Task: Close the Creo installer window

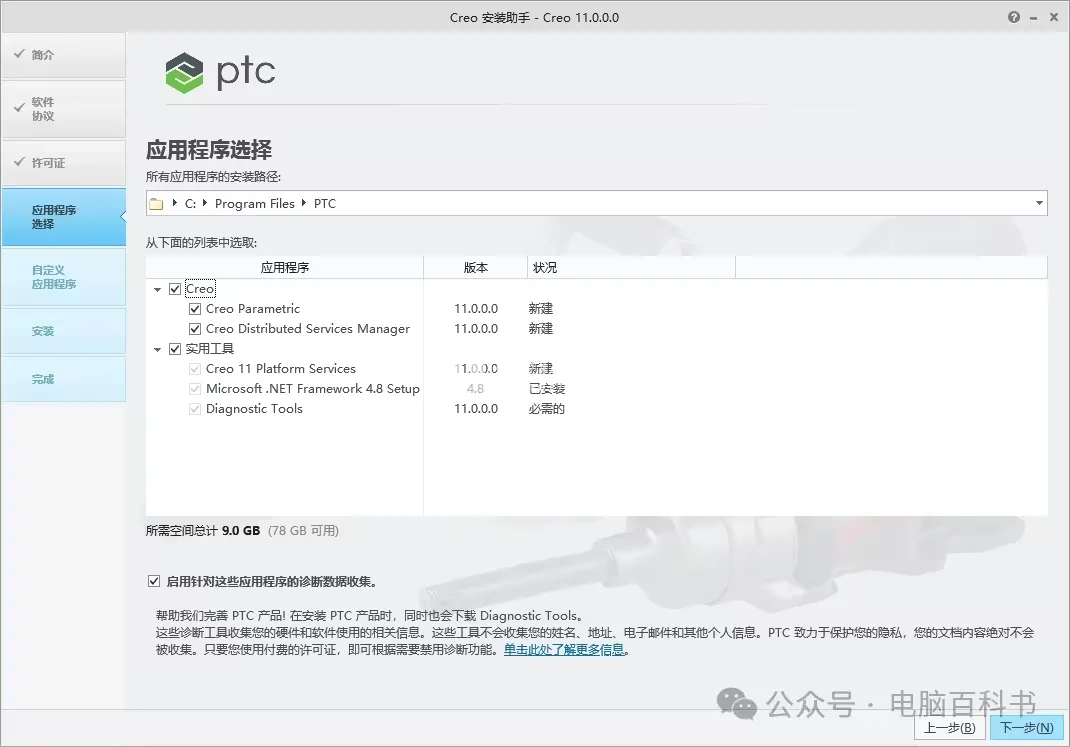Action: pos(1054,17)
